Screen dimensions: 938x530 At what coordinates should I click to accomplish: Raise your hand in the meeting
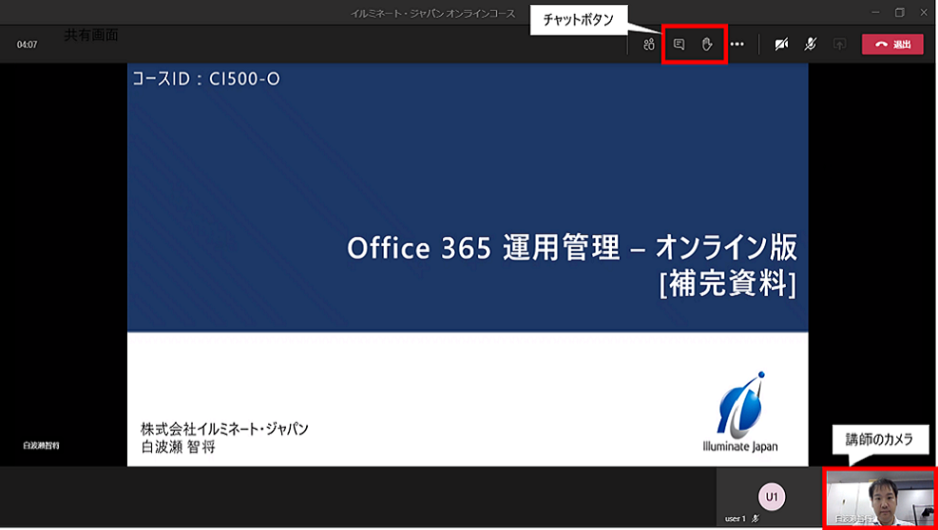click(x=707, y=44)
